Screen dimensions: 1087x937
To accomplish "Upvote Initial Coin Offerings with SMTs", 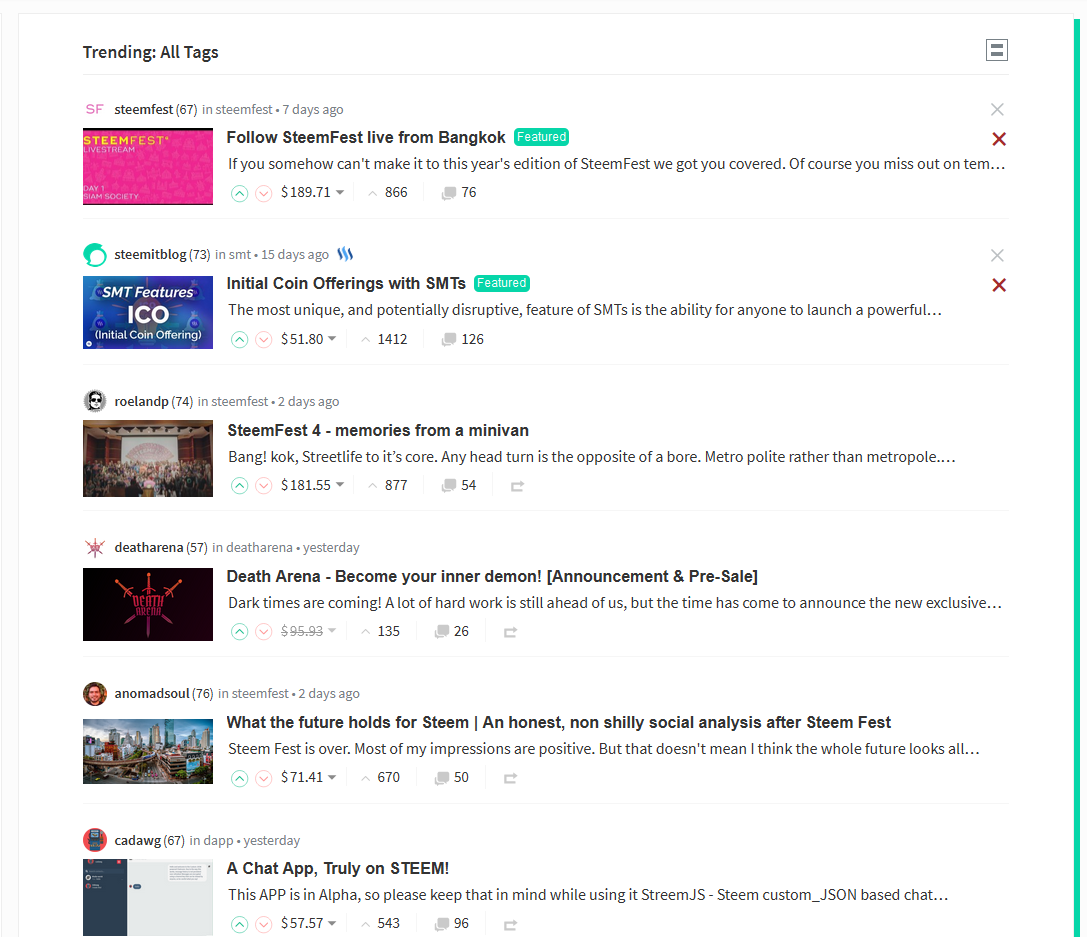I will click(x=239, y=340).
